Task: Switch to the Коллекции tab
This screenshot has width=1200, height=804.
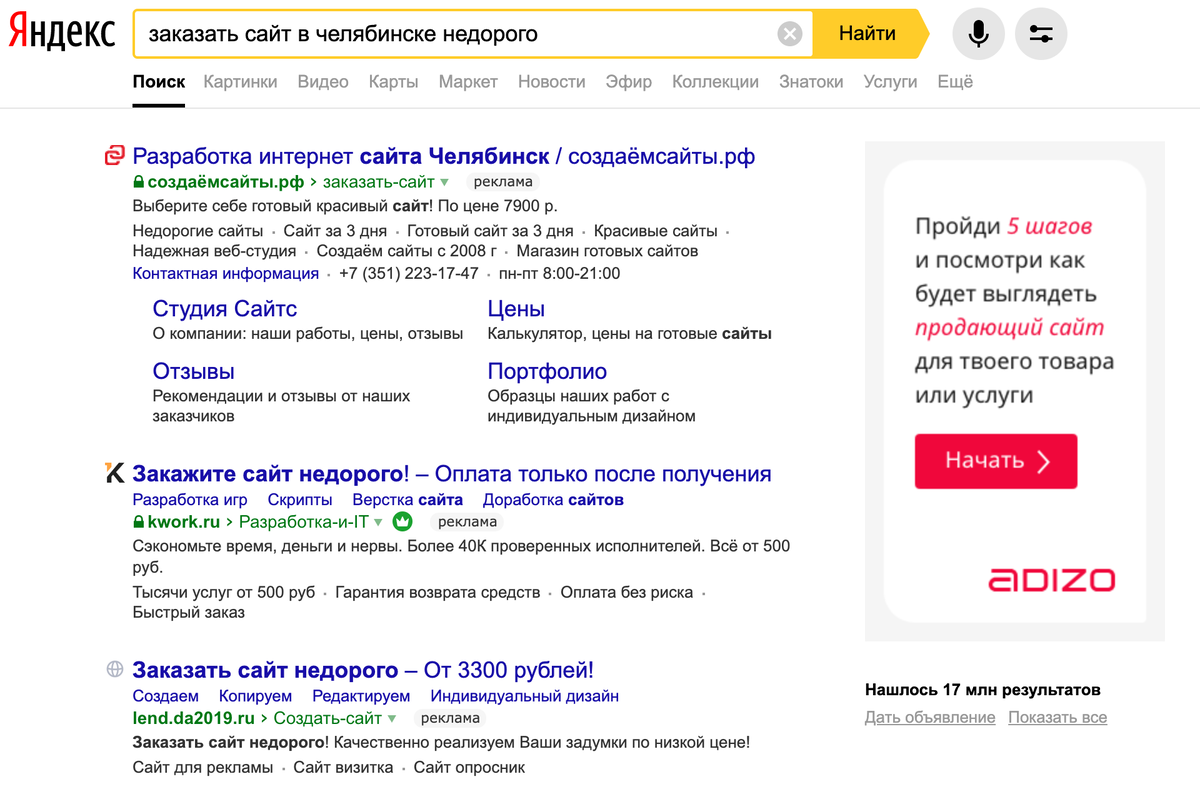Action: click(715, 82)
